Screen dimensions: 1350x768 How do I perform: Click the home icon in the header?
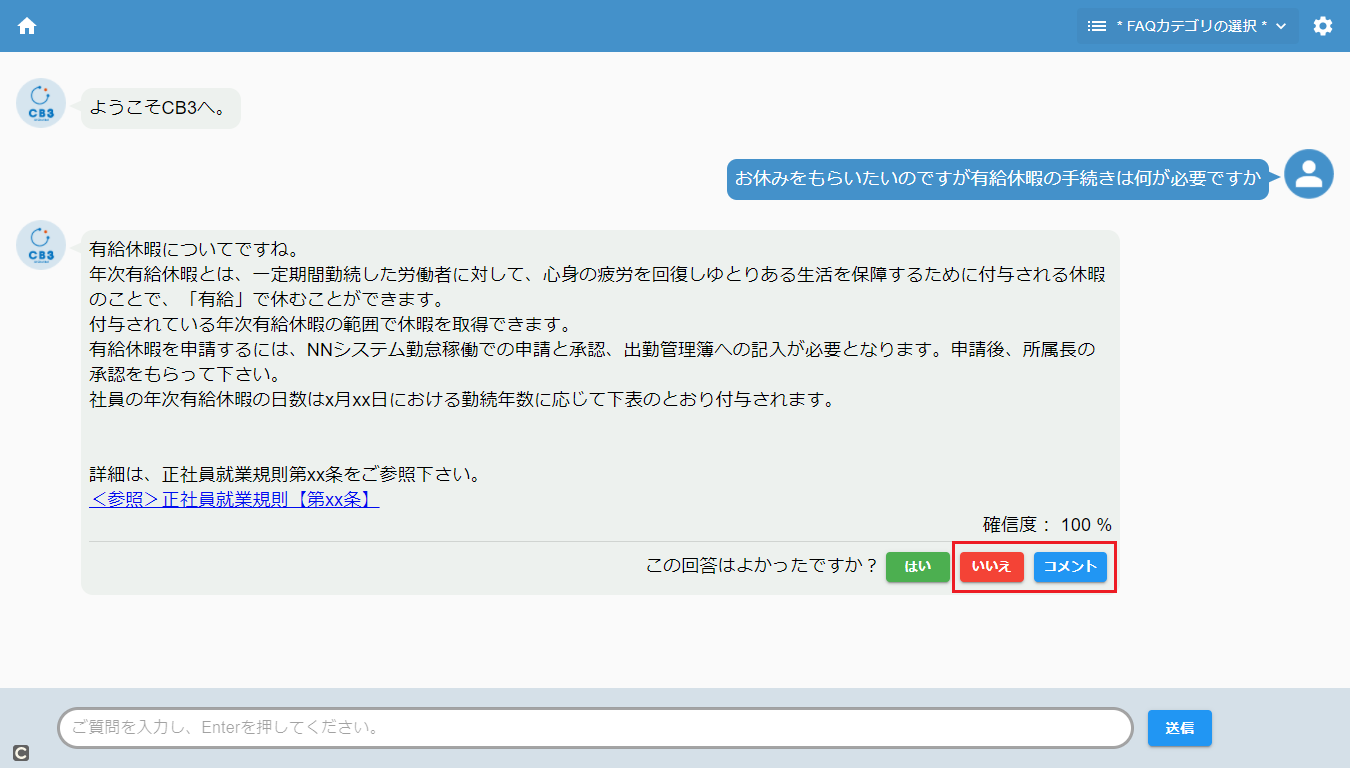click(x=27, y=26)
